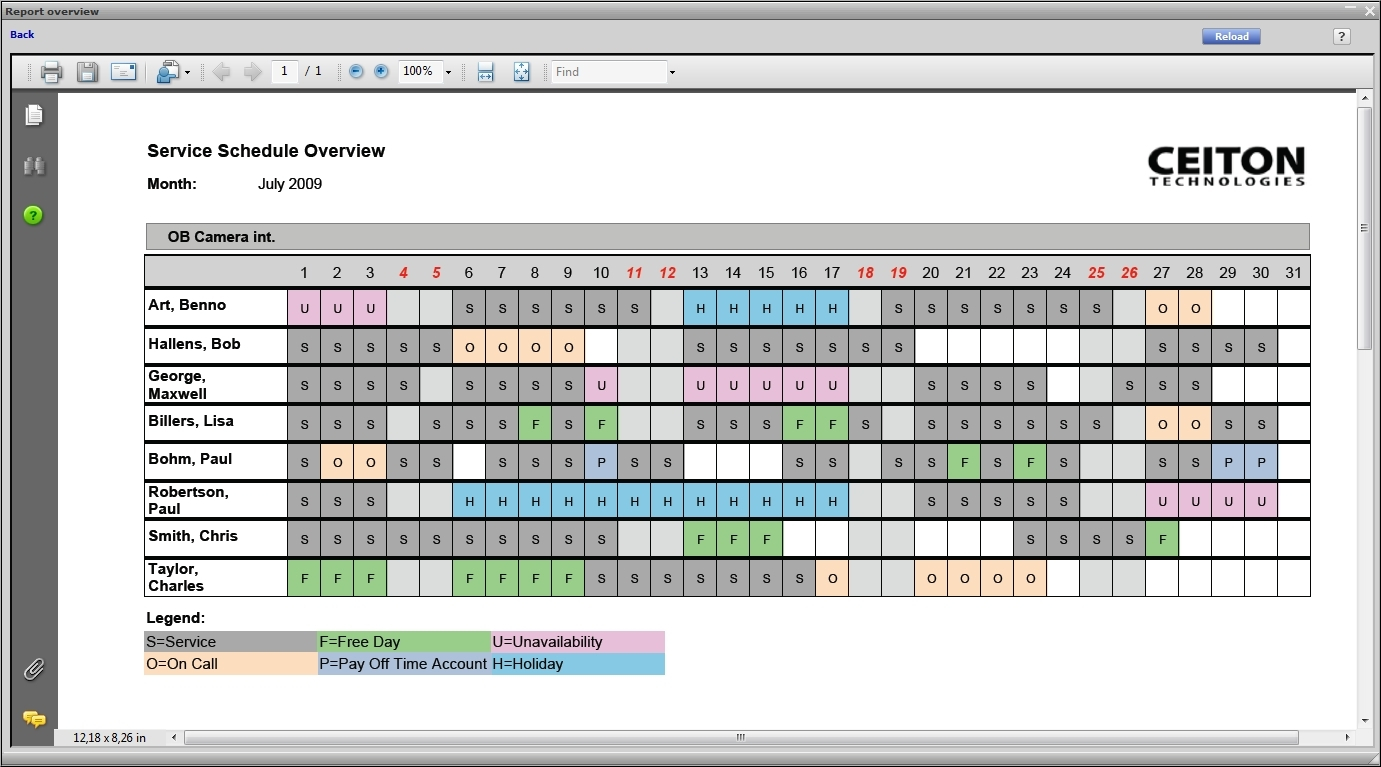The image size is (1381, 767).
Task: Click the Taylor, Charles row name
Action: (x=176, y=577)
